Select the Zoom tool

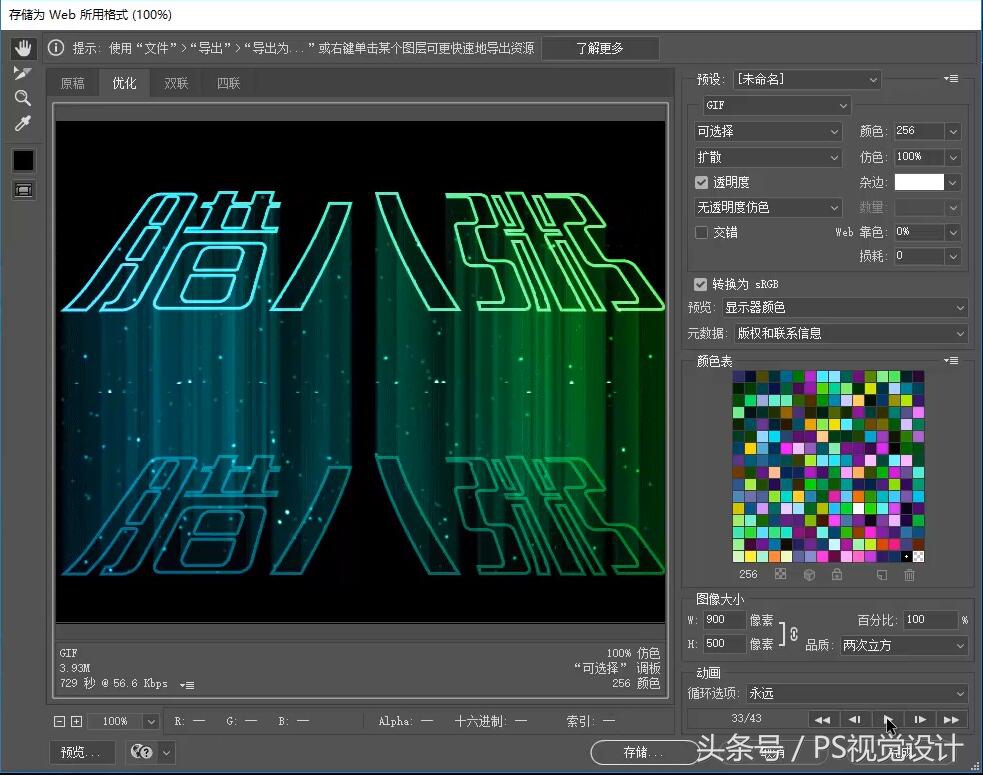(x=22, y=97)
